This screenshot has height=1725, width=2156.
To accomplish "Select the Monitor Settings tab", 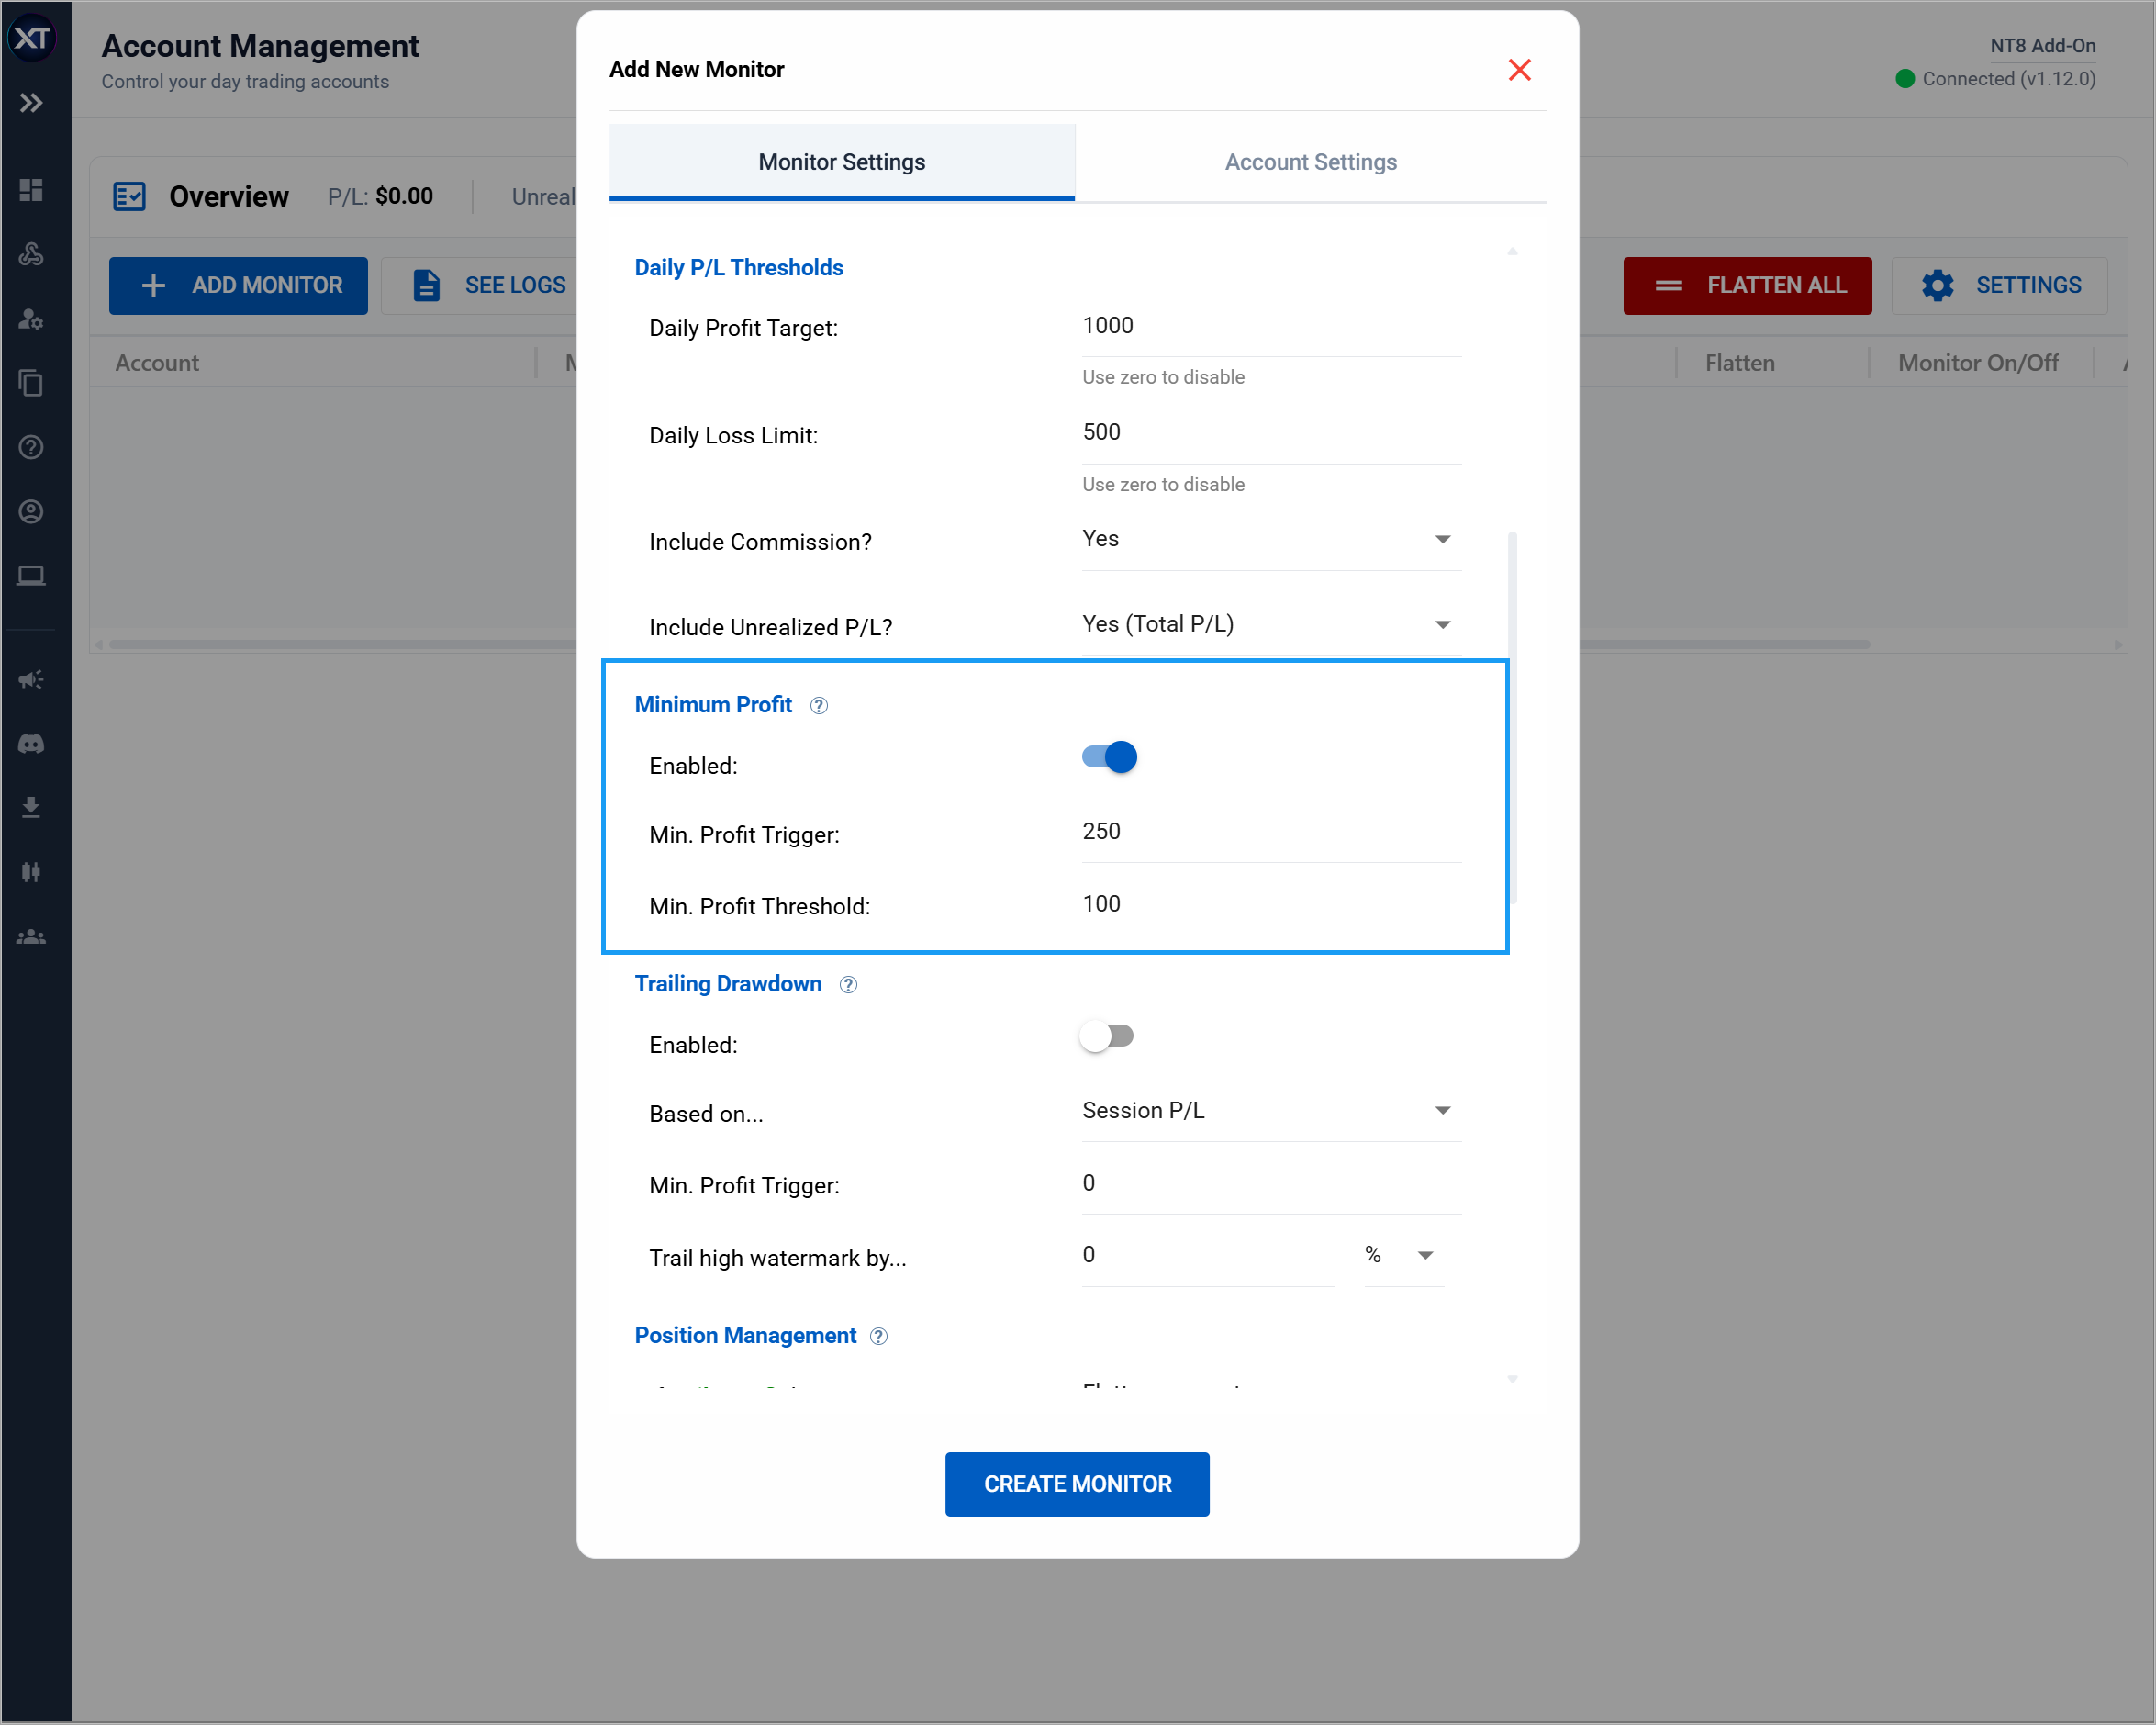I will 841,161.
